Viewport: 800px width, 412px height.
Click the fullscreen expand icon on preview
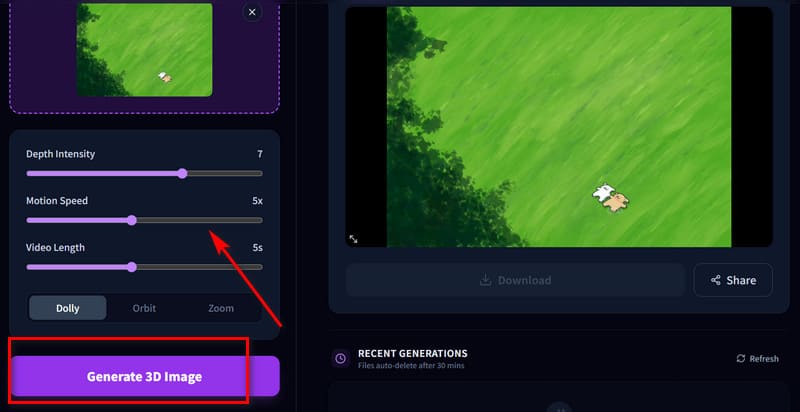(353, 239)
